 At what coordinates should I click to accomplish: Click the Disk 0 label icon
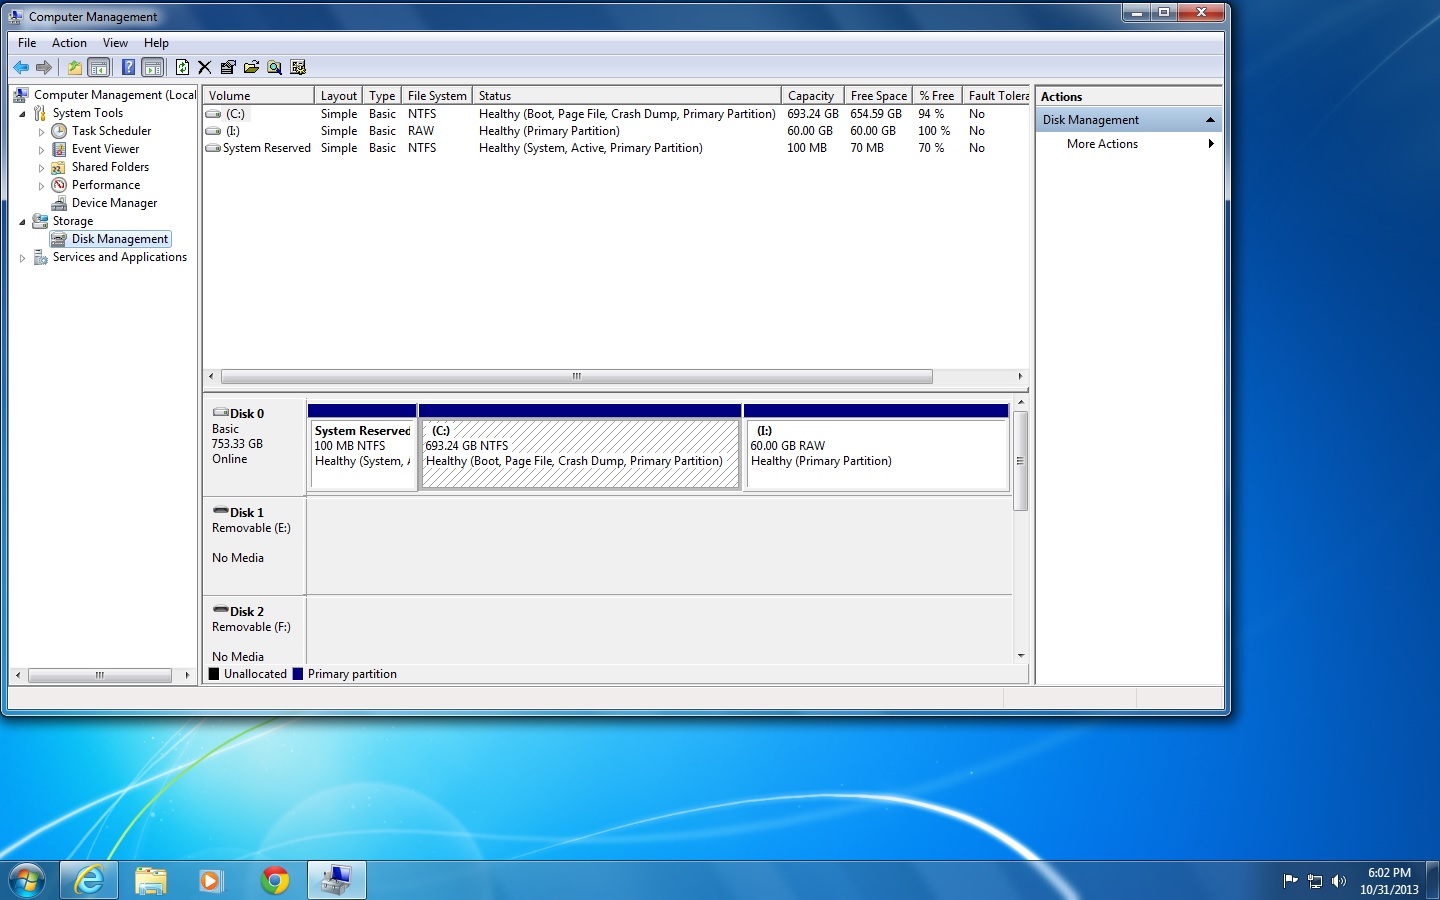pos(221,413)
